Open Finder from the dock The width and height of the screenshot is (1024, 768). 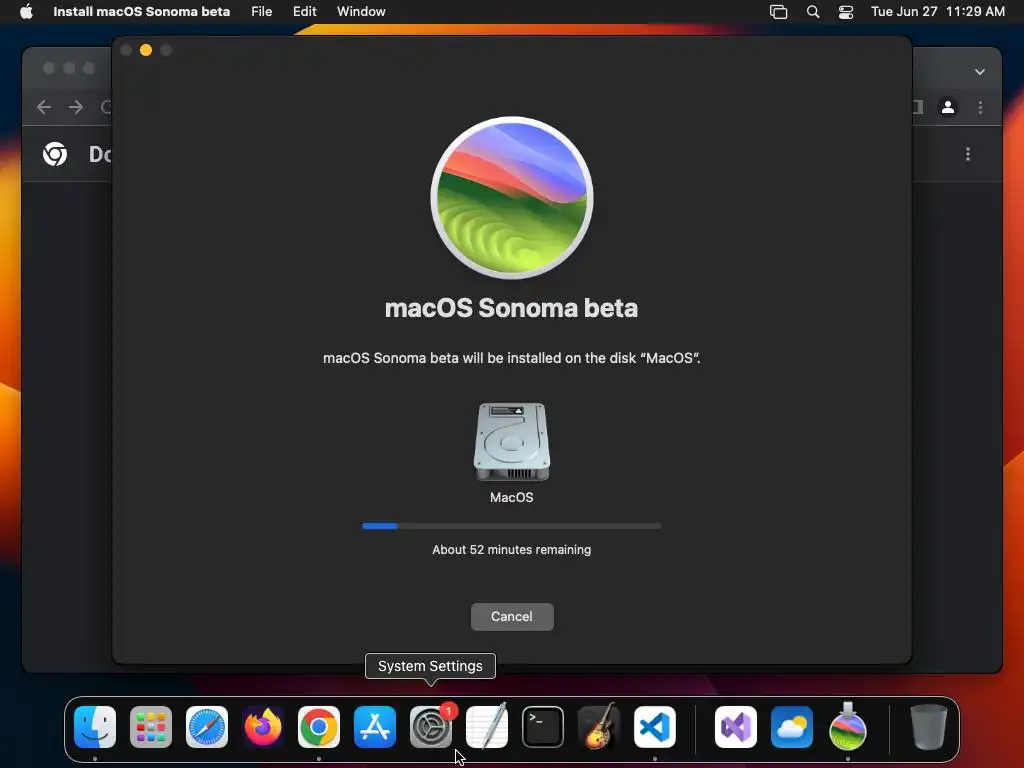95,727
